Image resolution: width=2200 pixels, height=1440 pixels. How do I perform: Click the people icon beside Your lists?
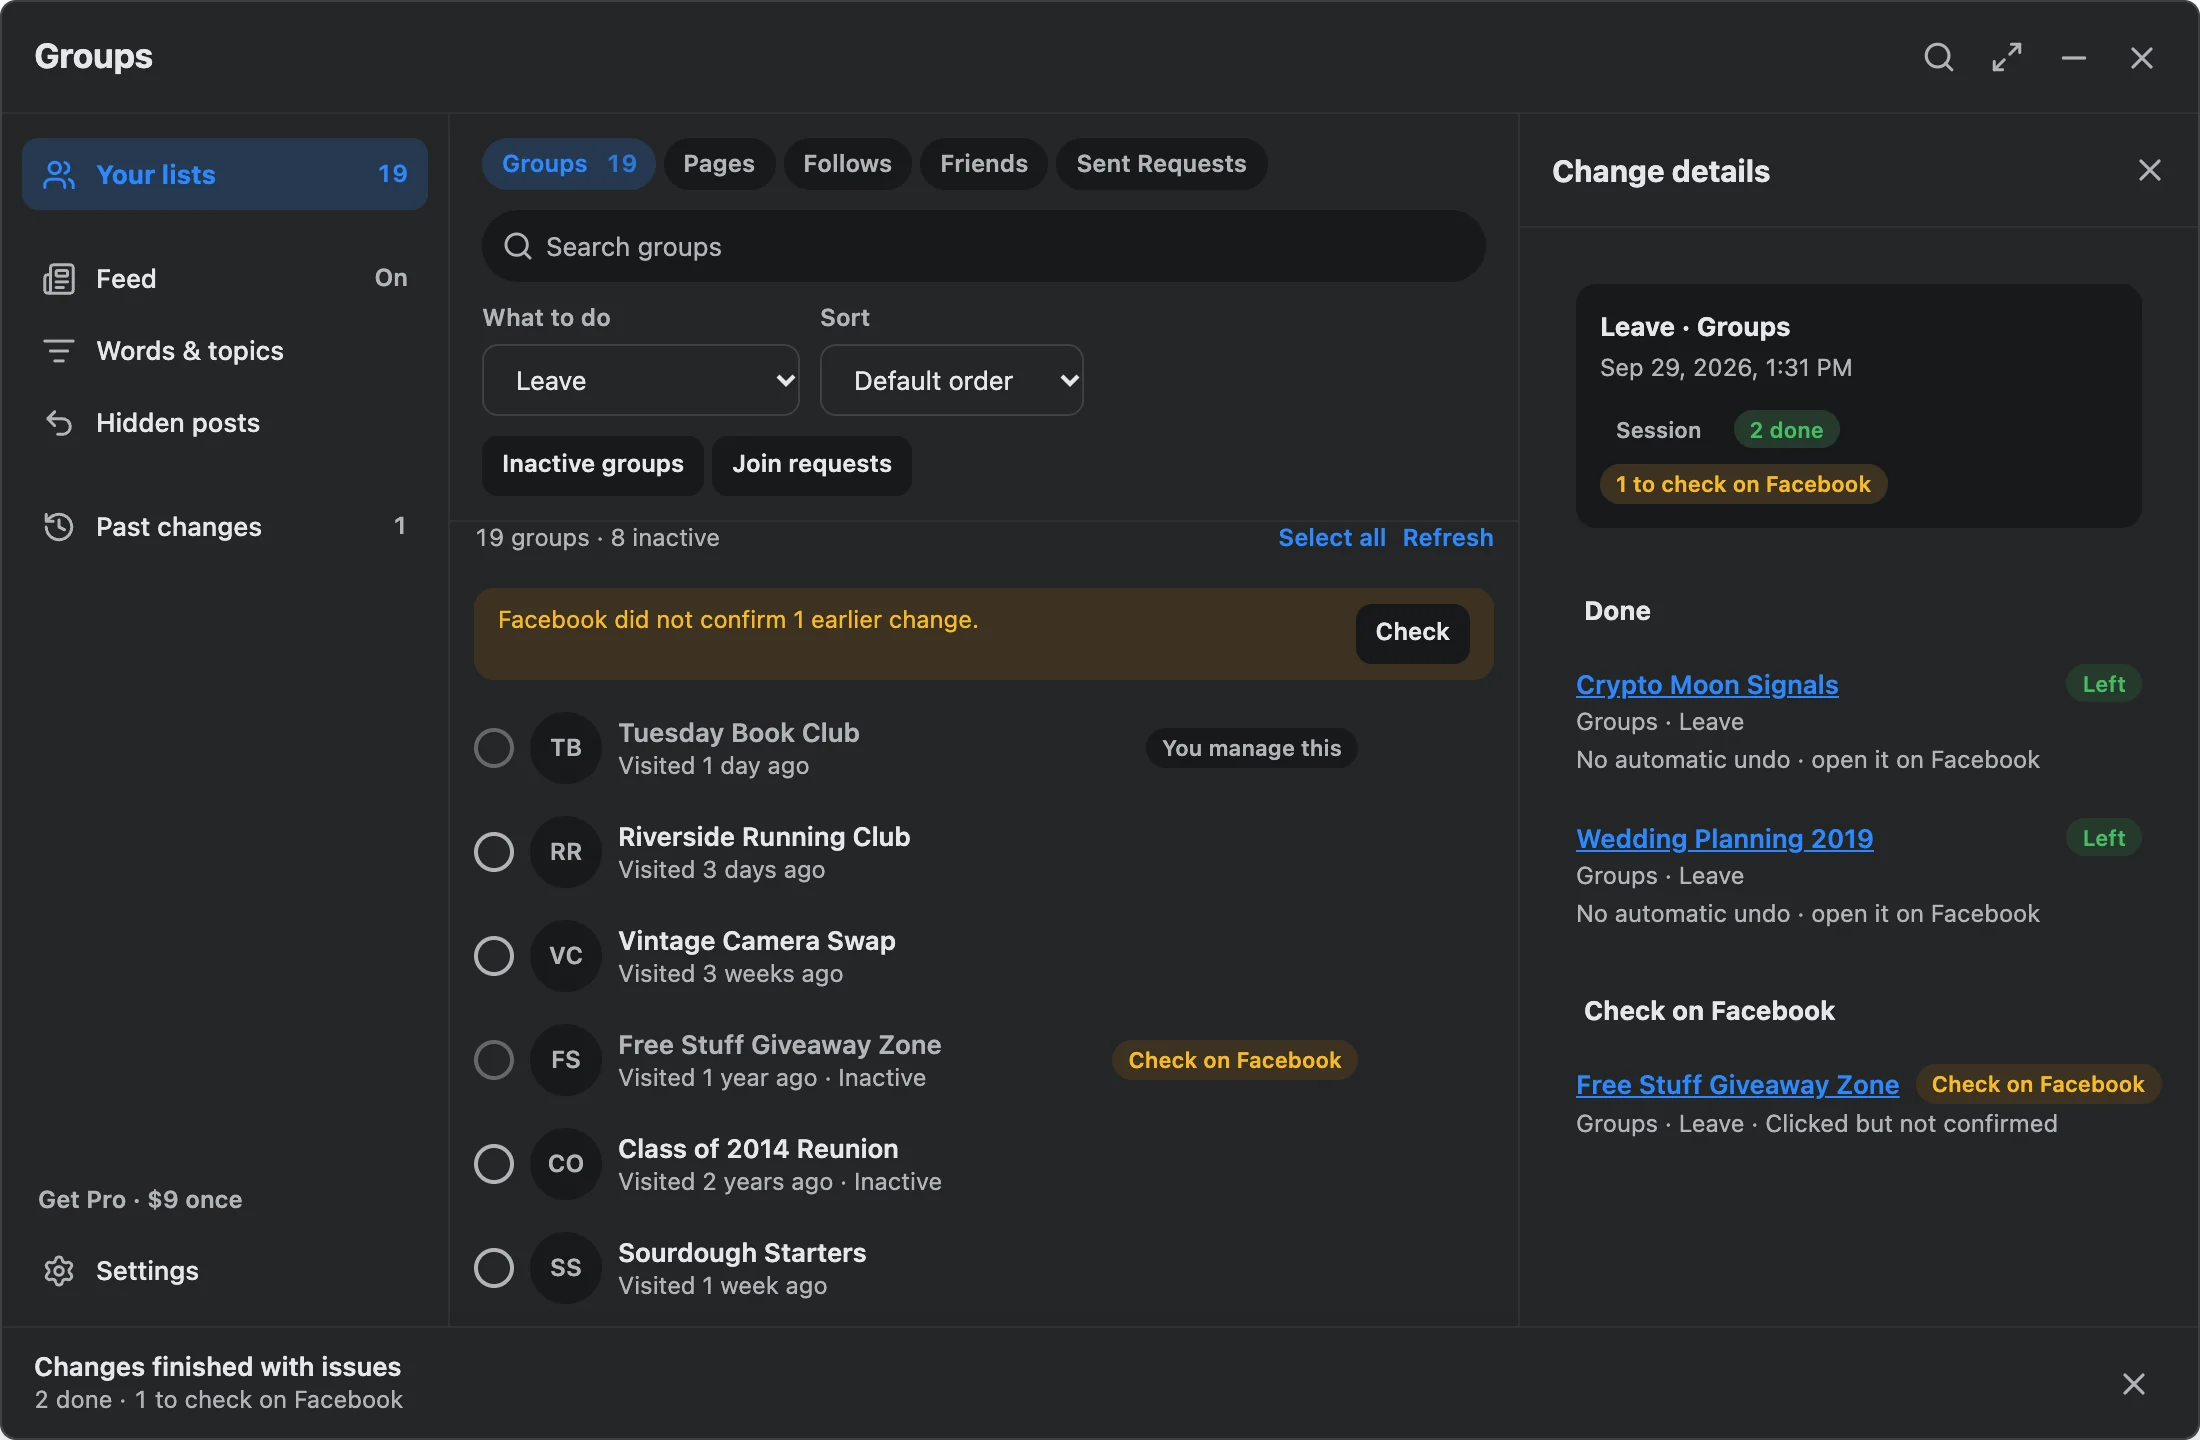tap(59, 175)
